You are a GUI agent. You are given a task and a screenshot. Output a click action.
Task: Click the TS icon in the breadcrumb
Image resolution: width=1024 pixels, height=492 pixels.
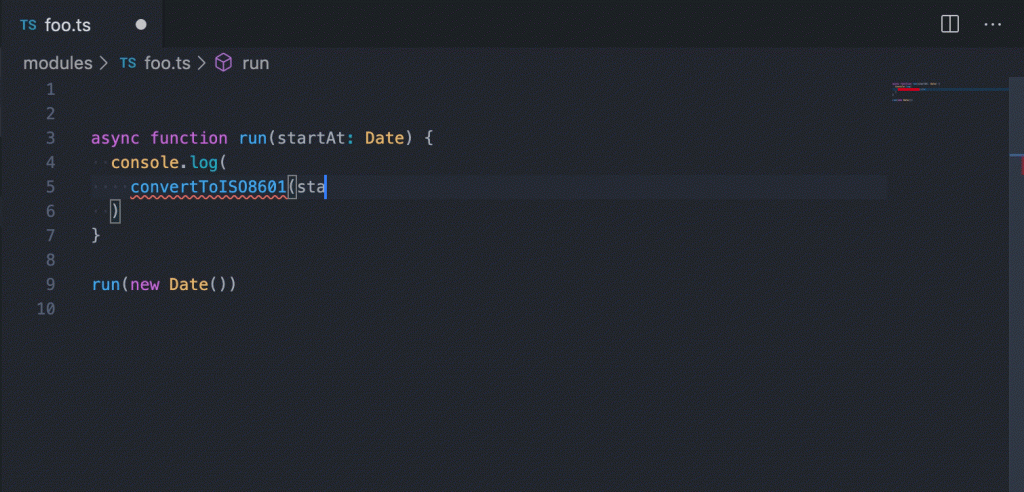128,63
